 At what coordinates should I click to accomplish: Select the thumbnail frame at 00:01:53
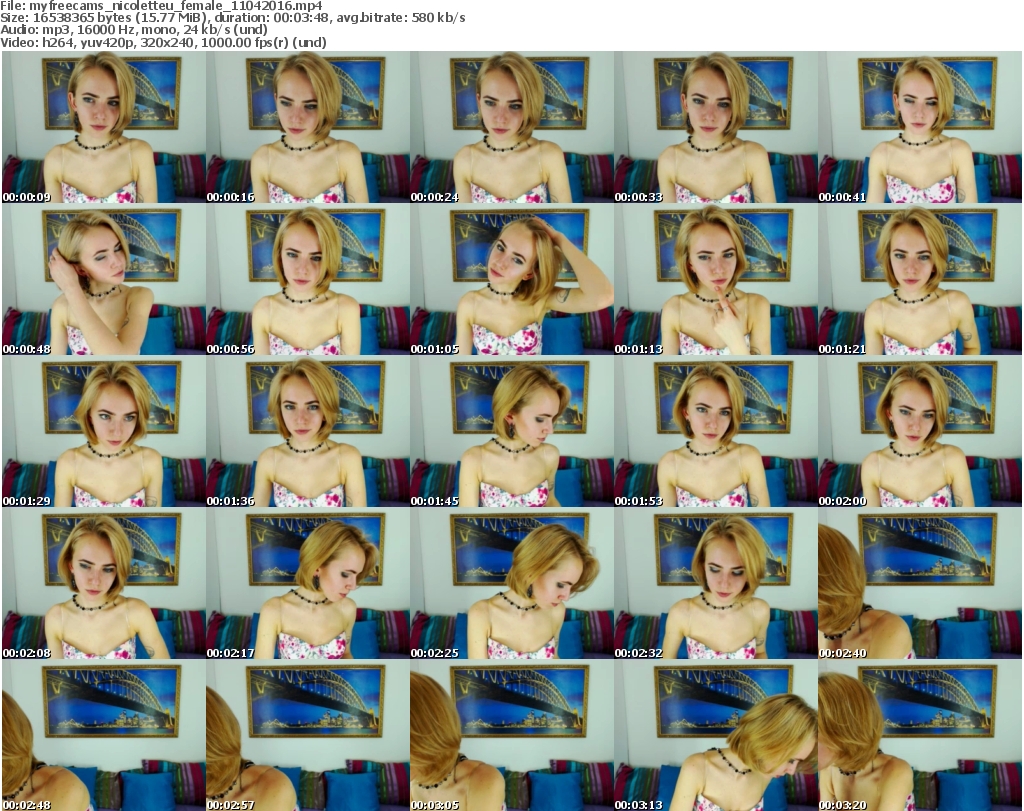716,431
